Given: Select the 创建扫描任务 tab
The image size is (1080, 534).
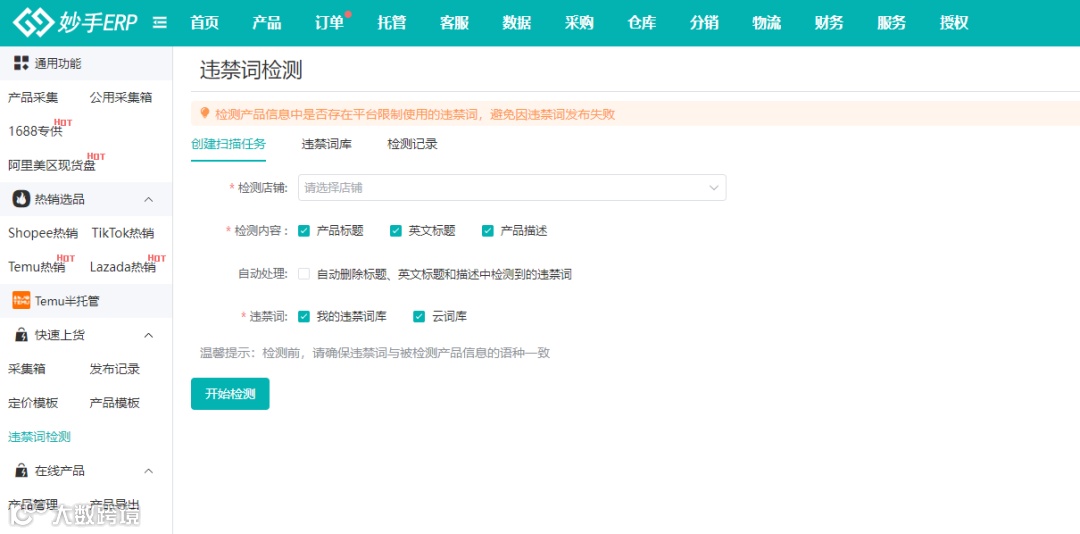Looking at the screenshot, I should [x=229, y=144].
